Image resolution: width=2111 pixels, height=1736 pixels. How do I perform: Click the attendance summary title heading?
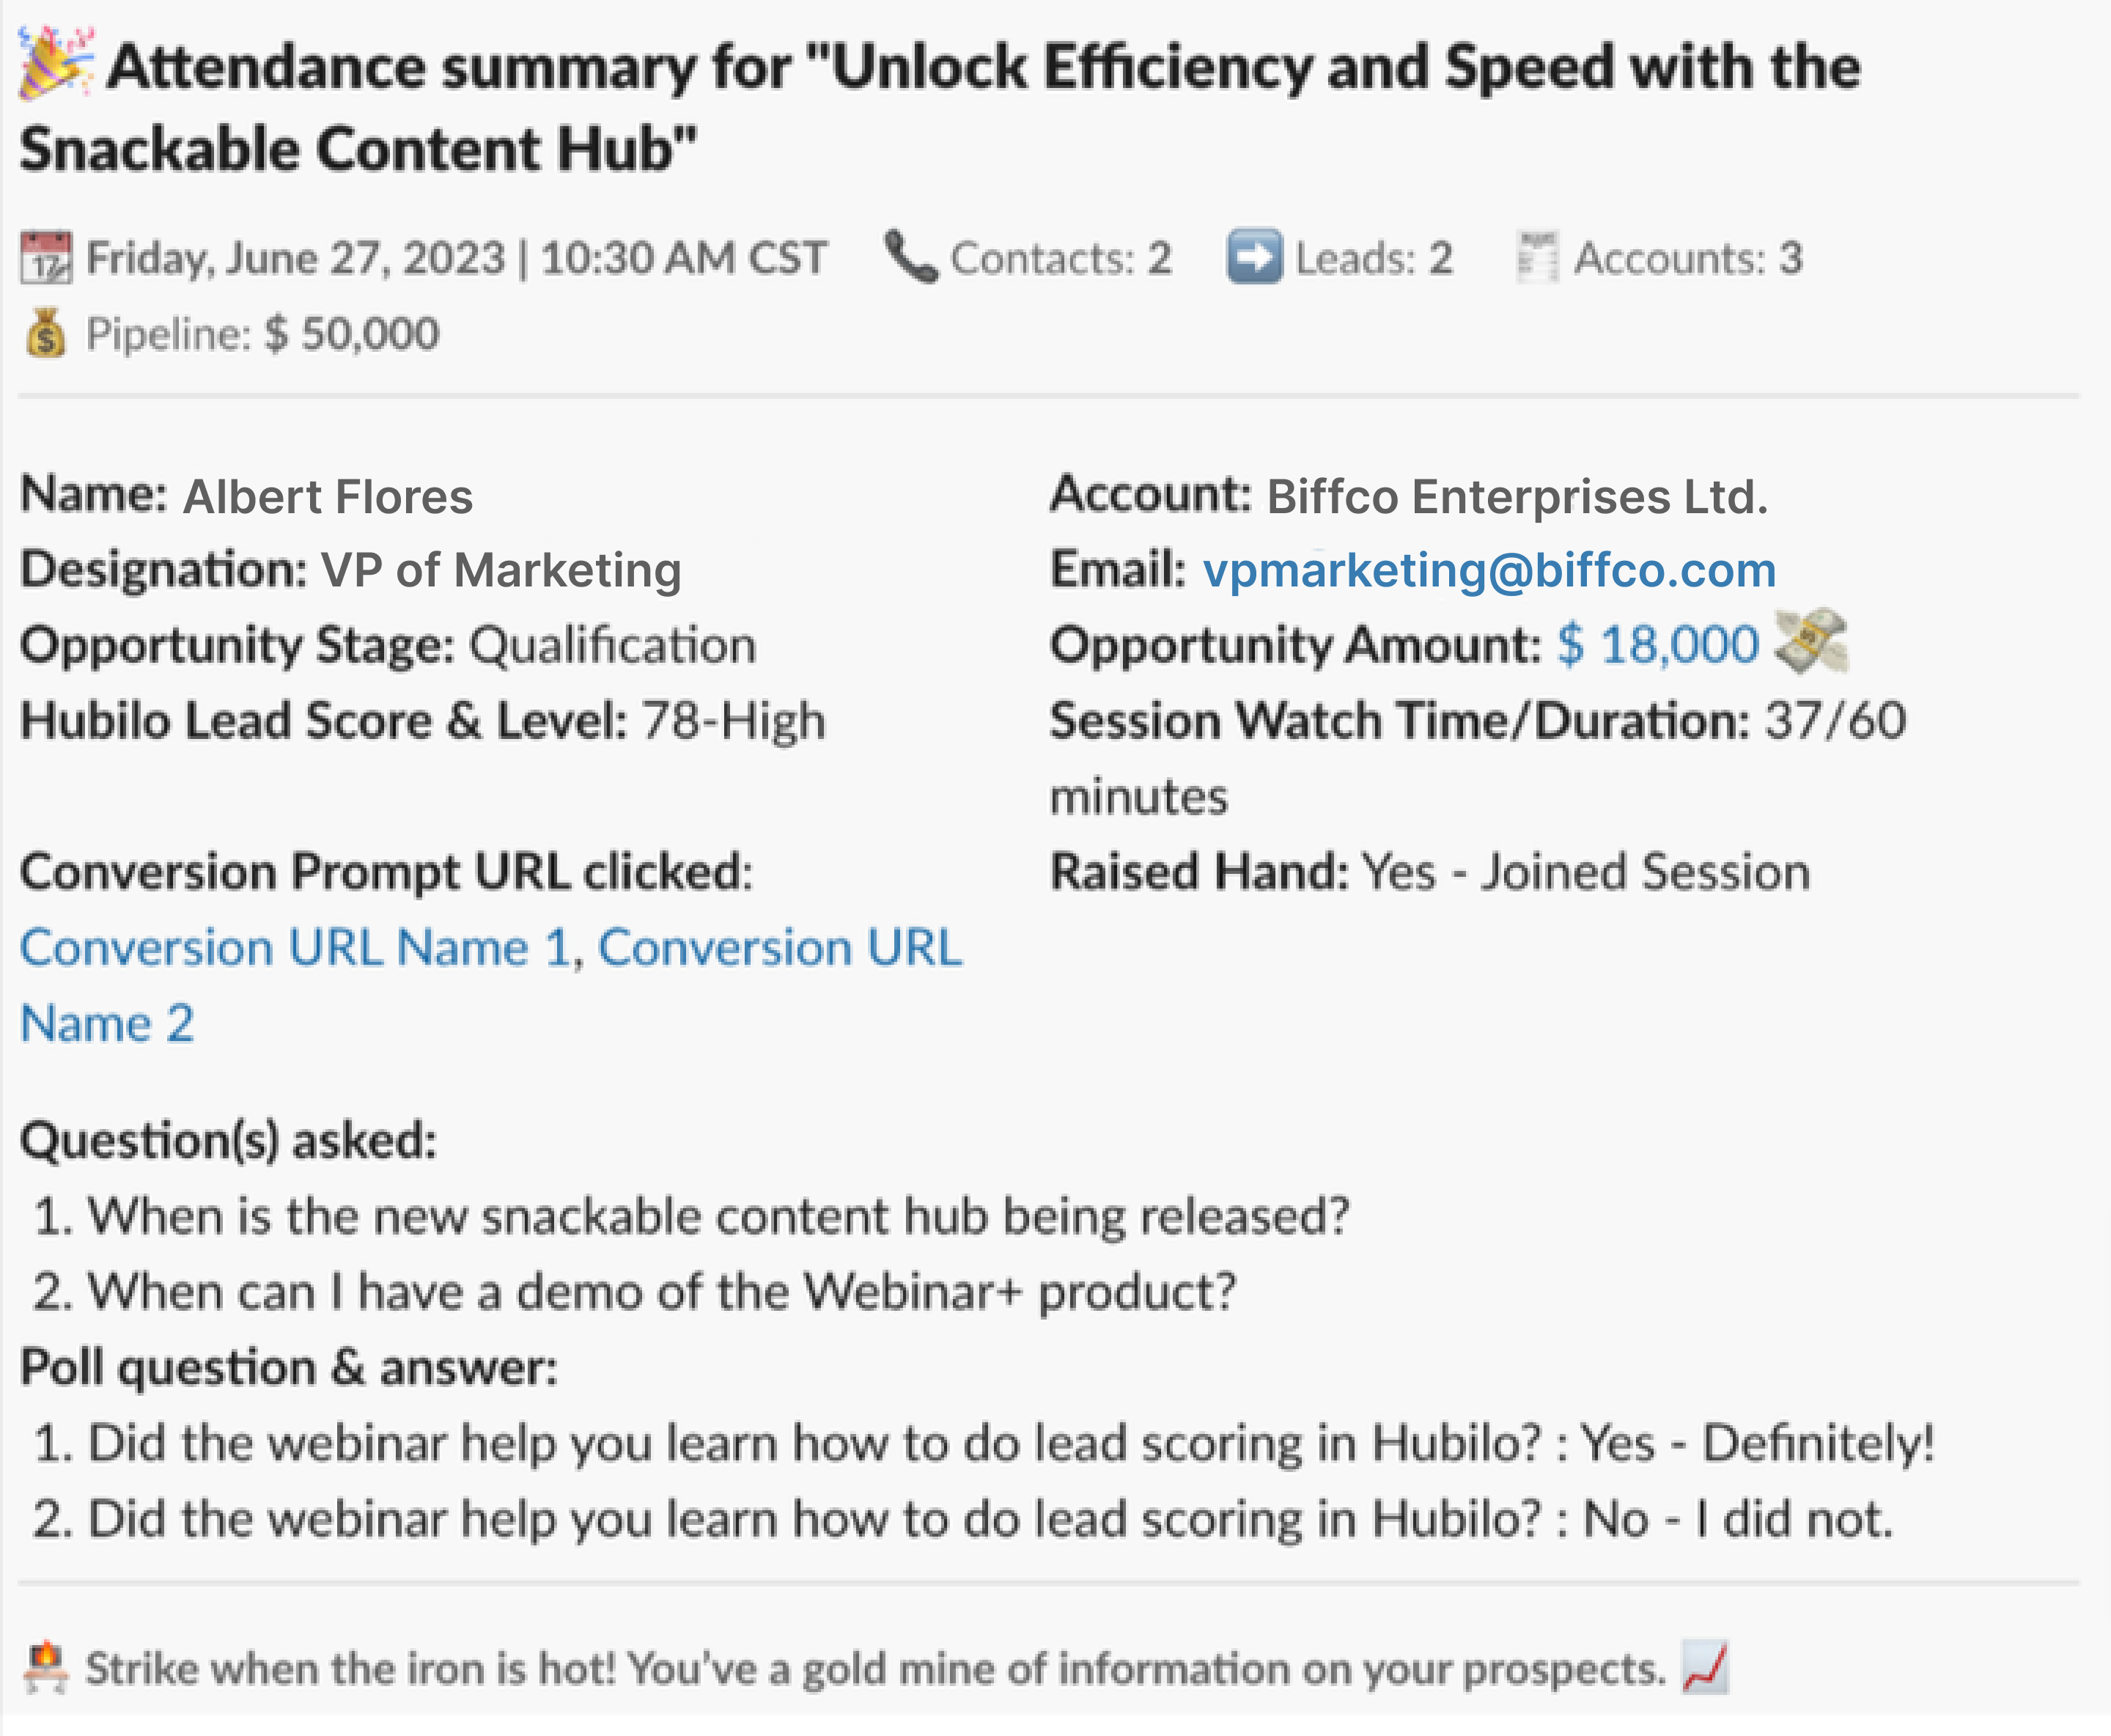(x=940, y=107)
